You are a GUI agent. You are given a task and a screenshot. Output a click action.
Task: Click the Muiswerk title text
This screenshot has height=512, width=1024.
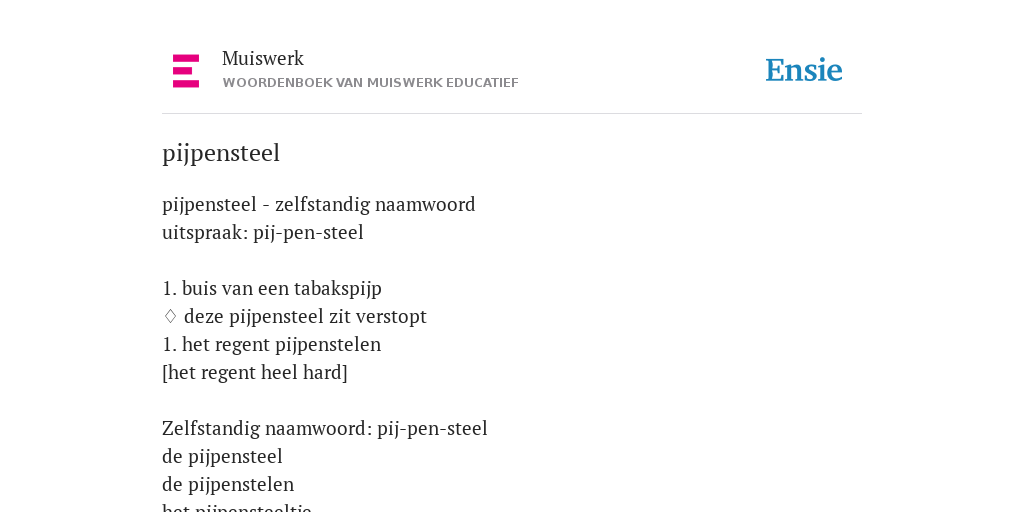[x=263, y=59]
